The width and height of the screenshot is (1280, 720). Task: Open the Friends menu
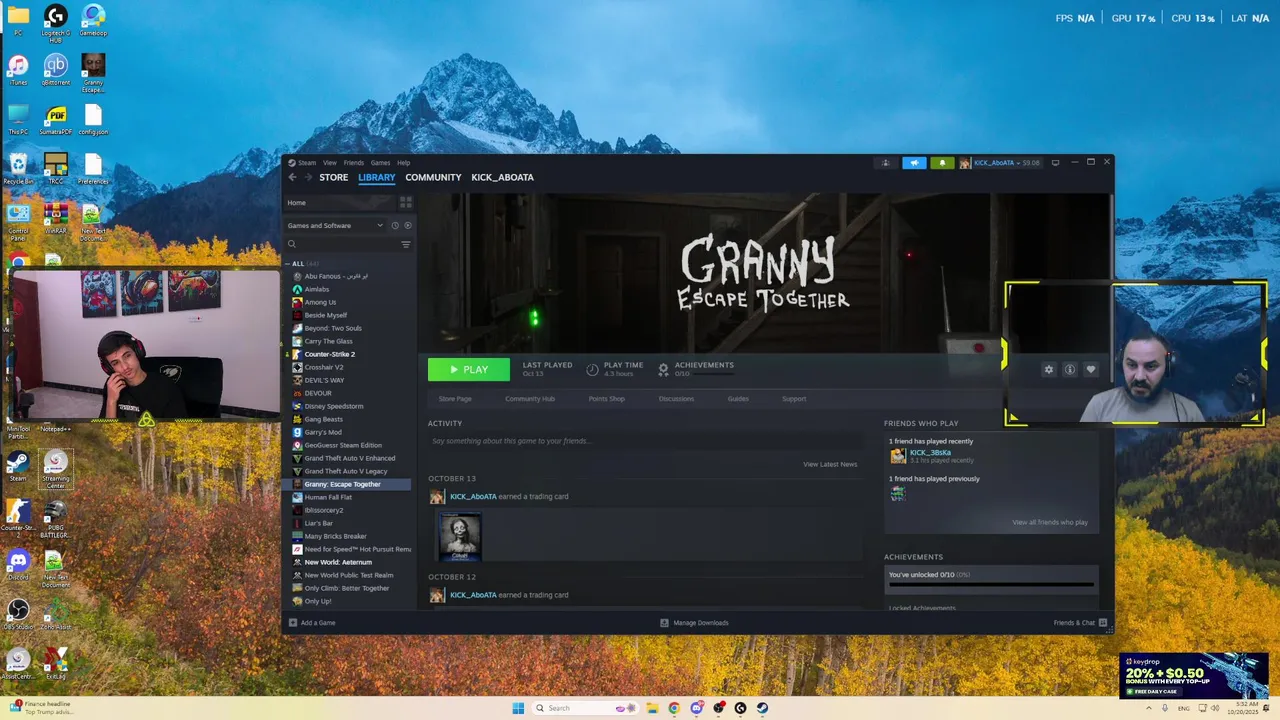click(354, 163)
